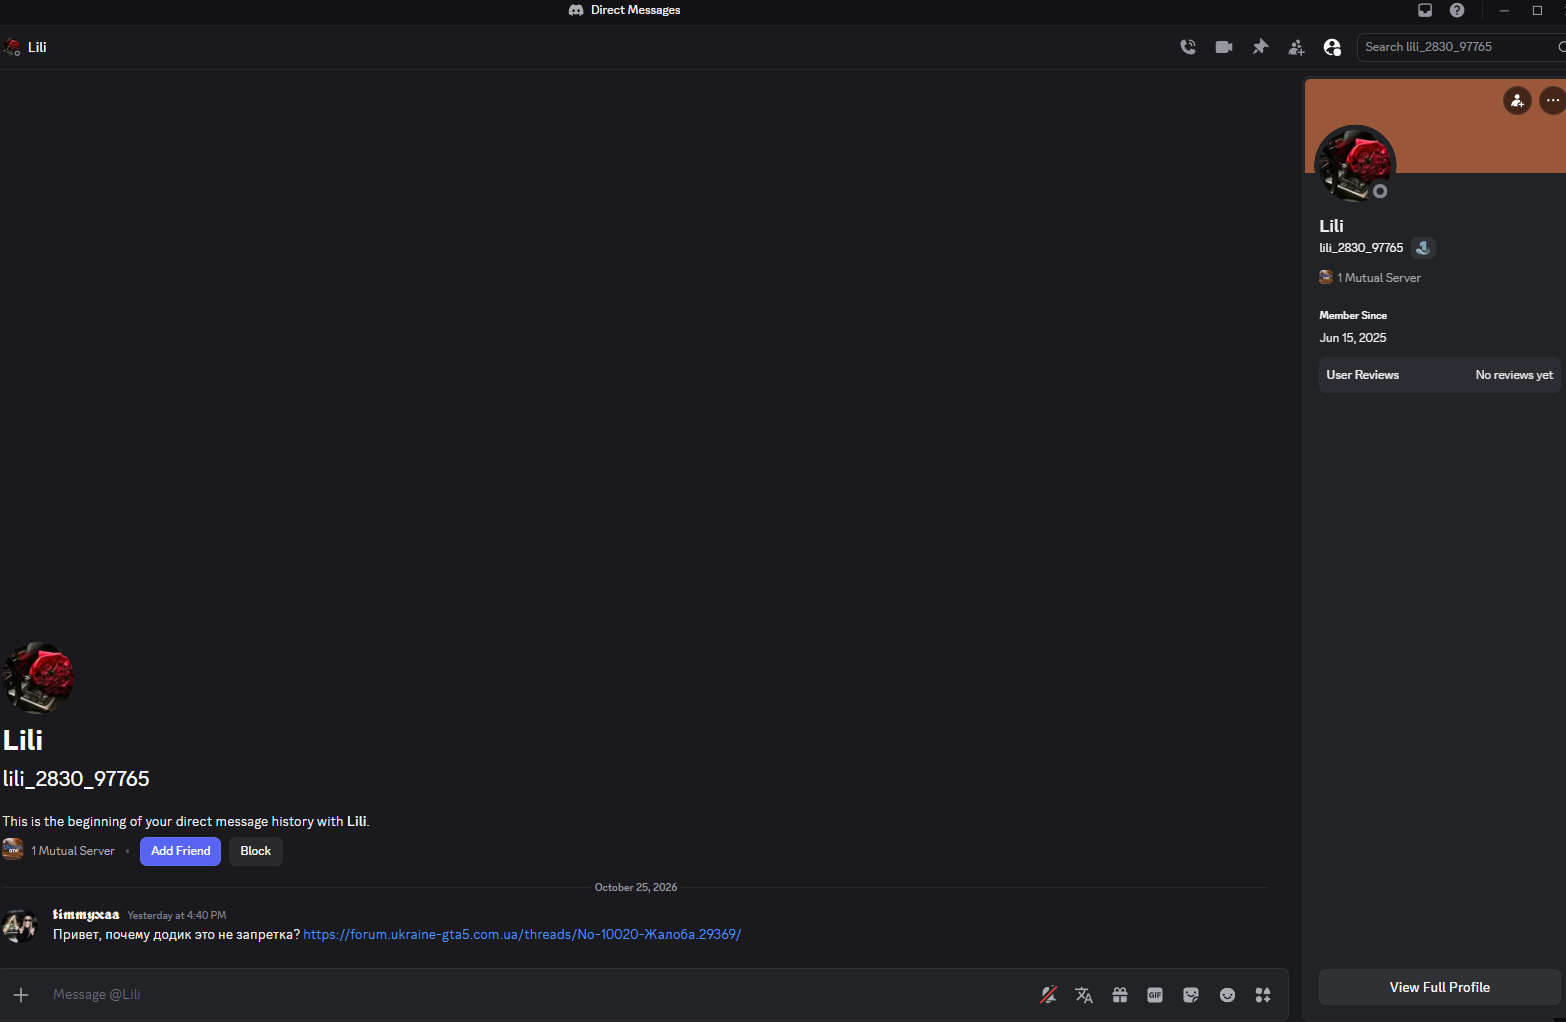Click the 1 Mutual Server text in the profile panel
1566x1022 pixels.
click(x=1379, y=278)
